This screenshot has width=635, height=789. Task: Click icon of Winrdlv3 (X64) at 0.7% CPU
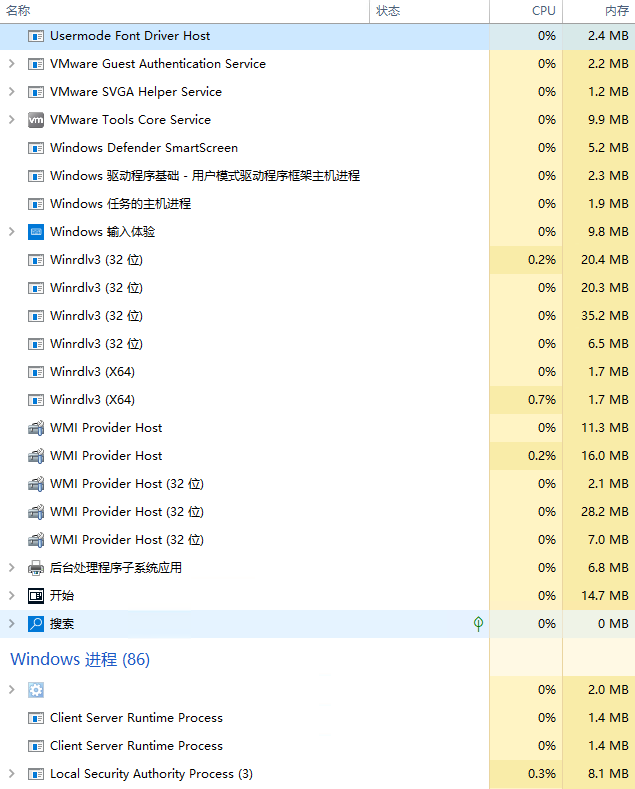click(x=36, y=400)
